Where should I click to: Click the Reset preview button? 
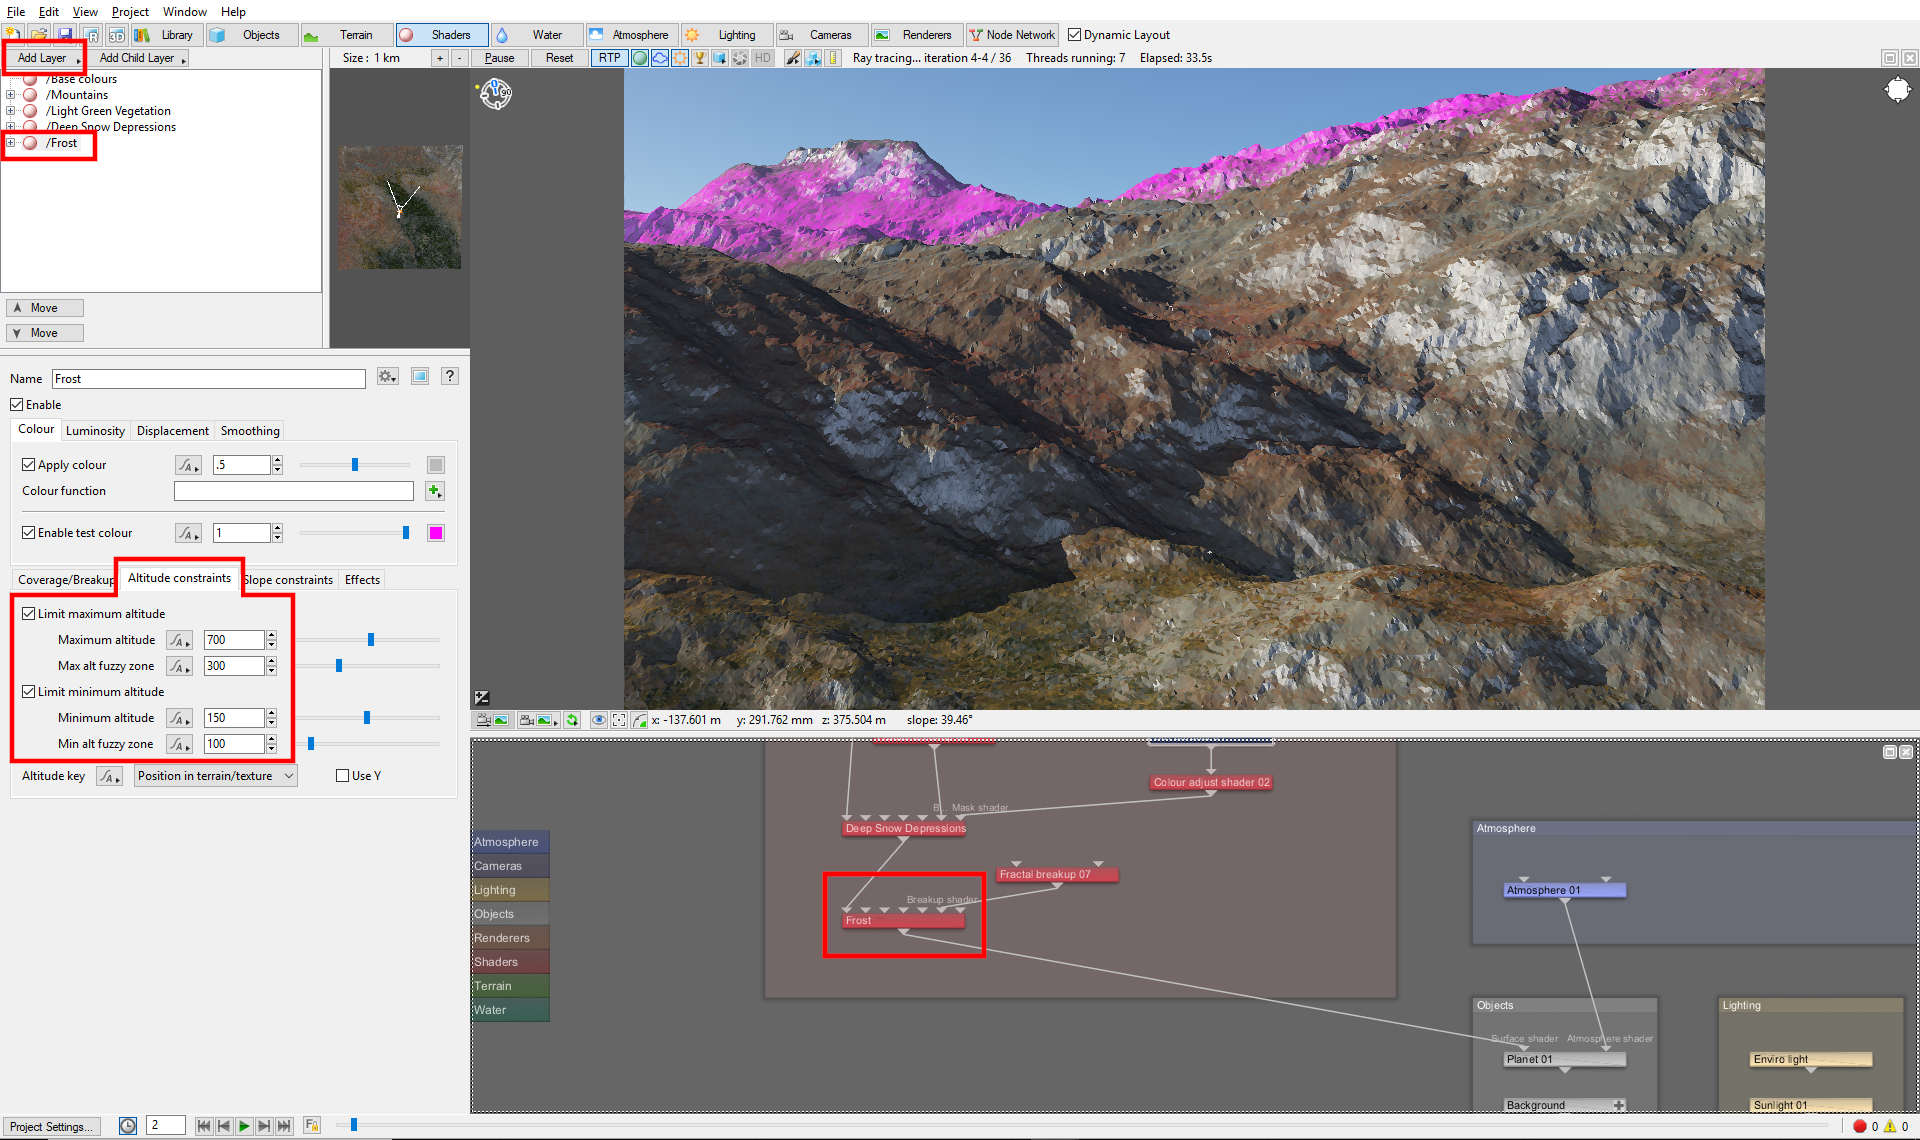point(559,58)
